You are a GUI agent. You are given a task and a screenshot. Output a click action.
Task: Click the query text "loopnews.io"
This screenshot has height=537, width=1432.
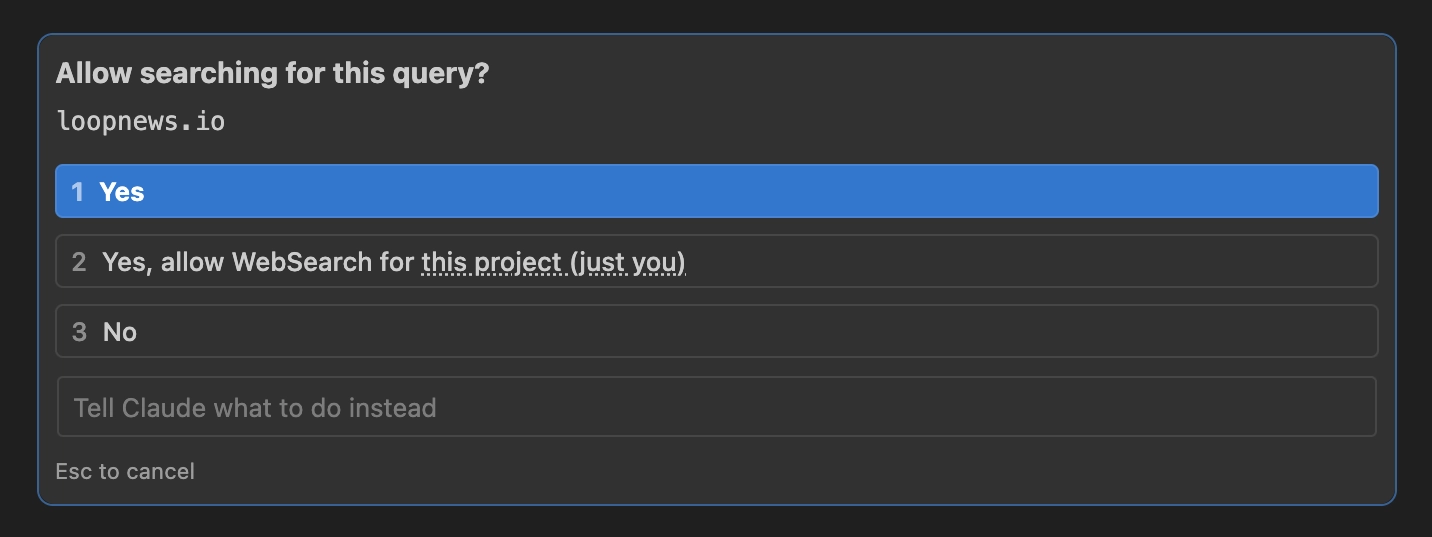(140, 122)
